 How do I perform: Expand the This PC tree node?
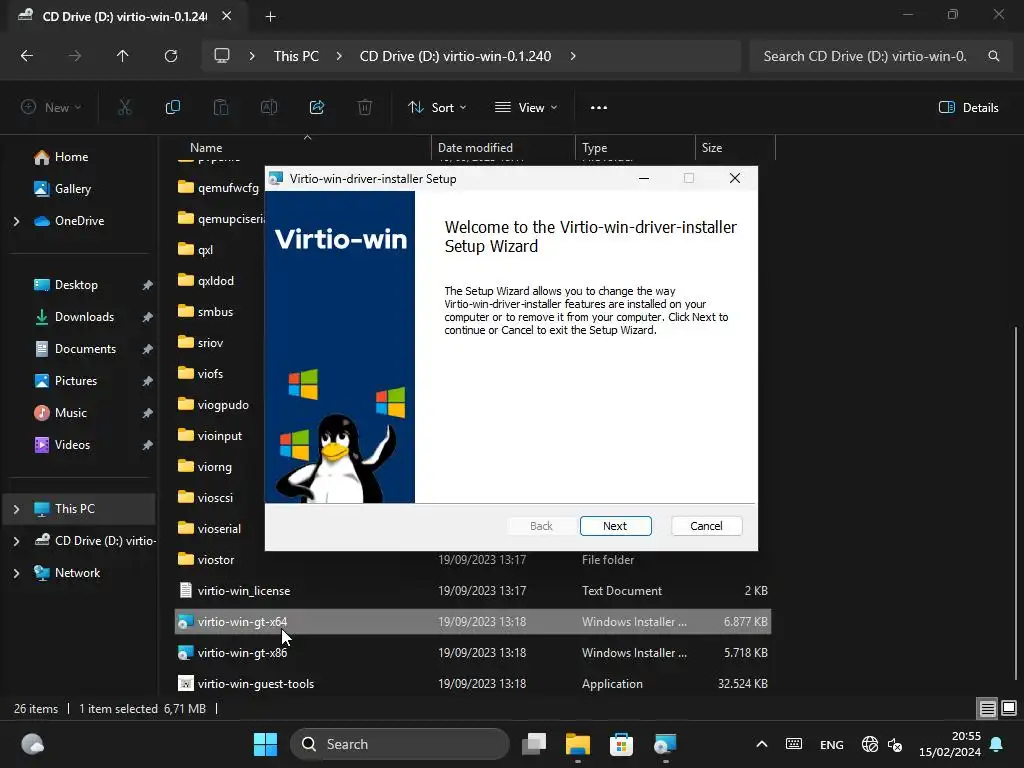point(16,509)
